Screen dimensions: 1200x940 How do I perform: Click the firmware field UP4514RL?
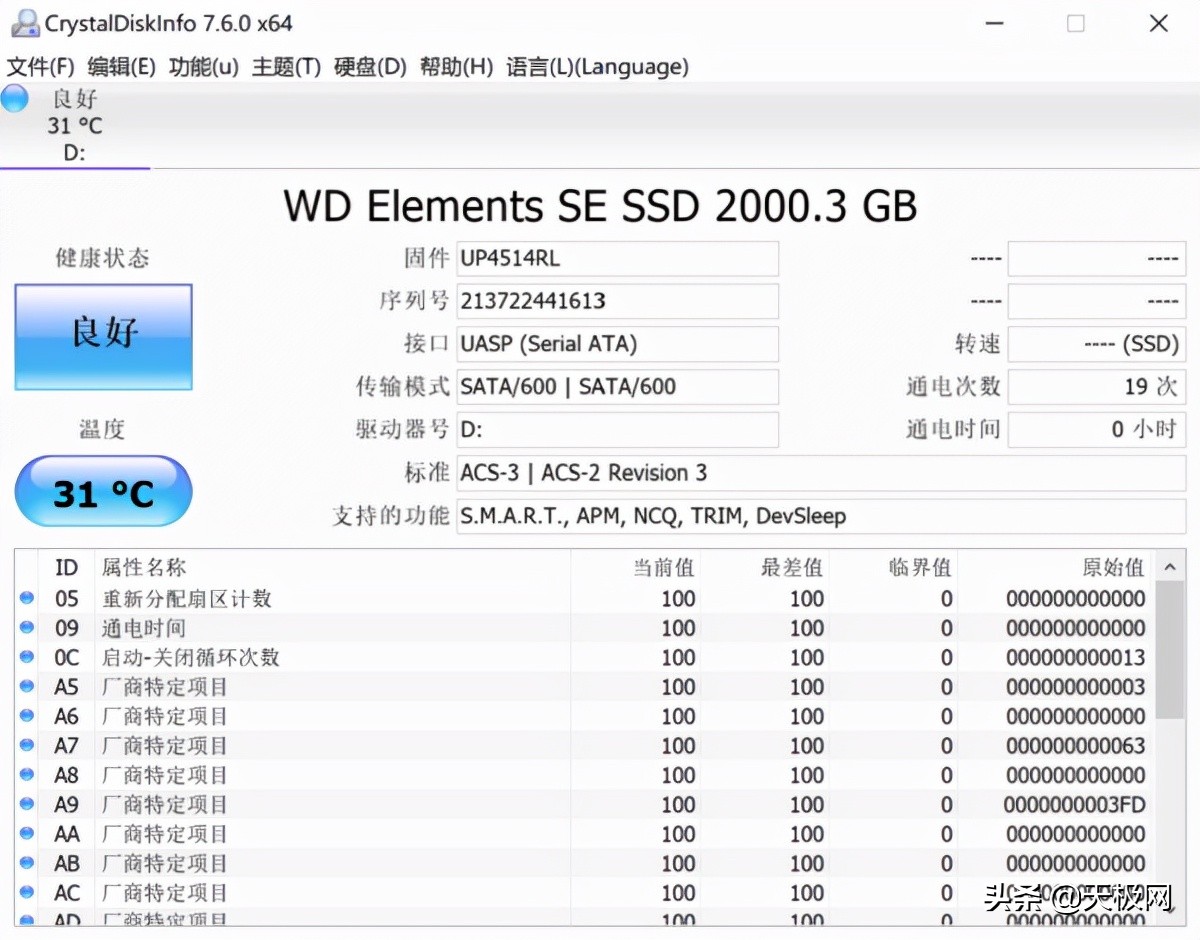click(617, 259)
